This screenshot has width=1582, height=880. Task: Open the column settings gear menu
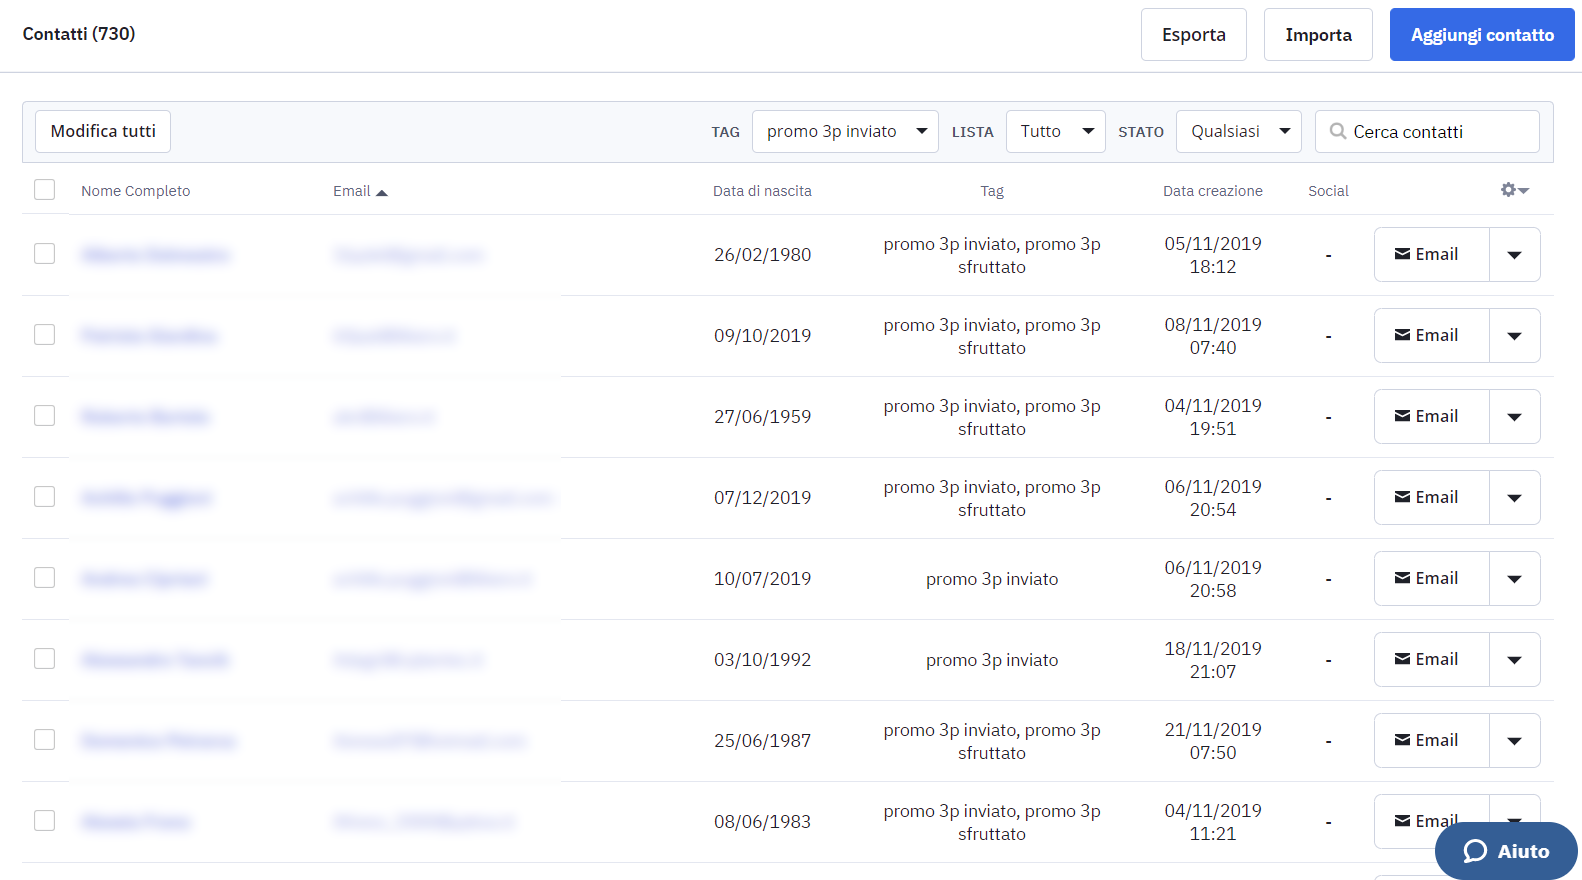tap(1514, 190)
